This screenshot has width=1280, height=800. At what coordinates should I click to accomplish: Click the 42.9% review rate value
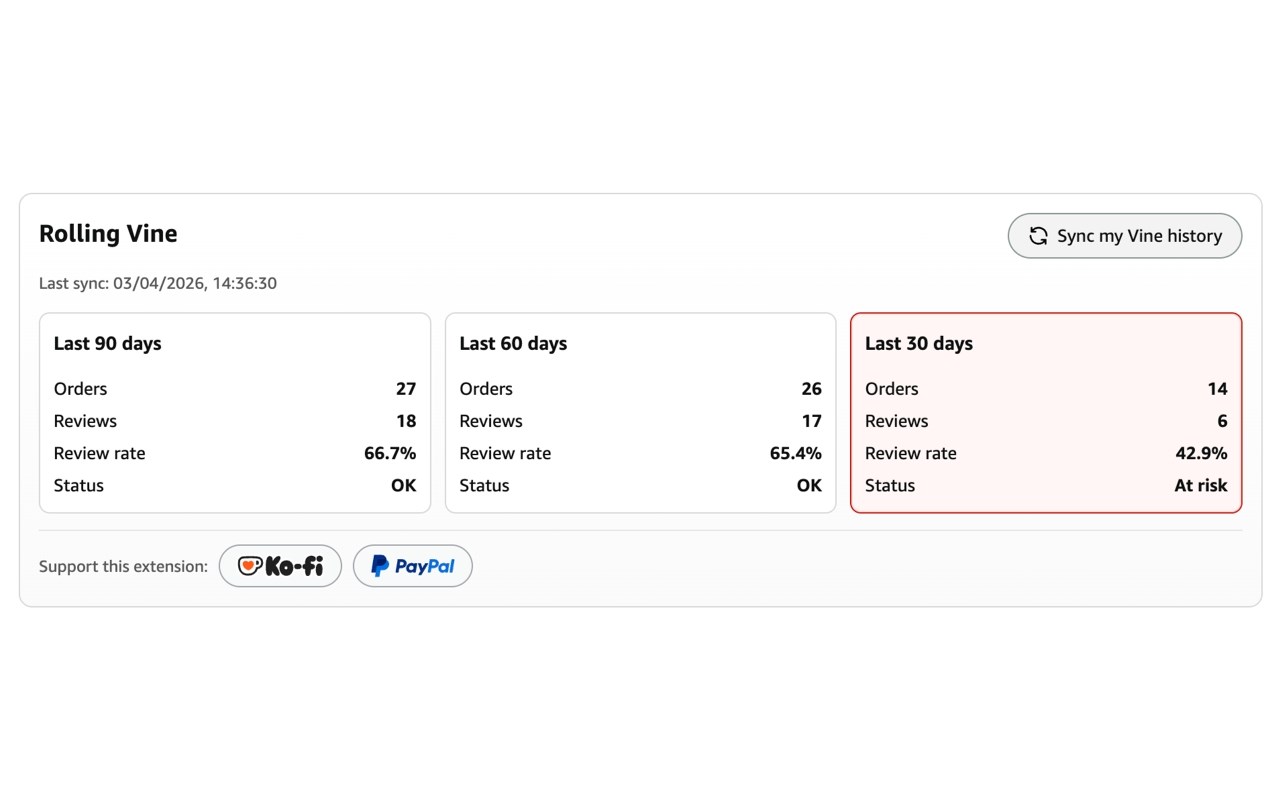1201,453
